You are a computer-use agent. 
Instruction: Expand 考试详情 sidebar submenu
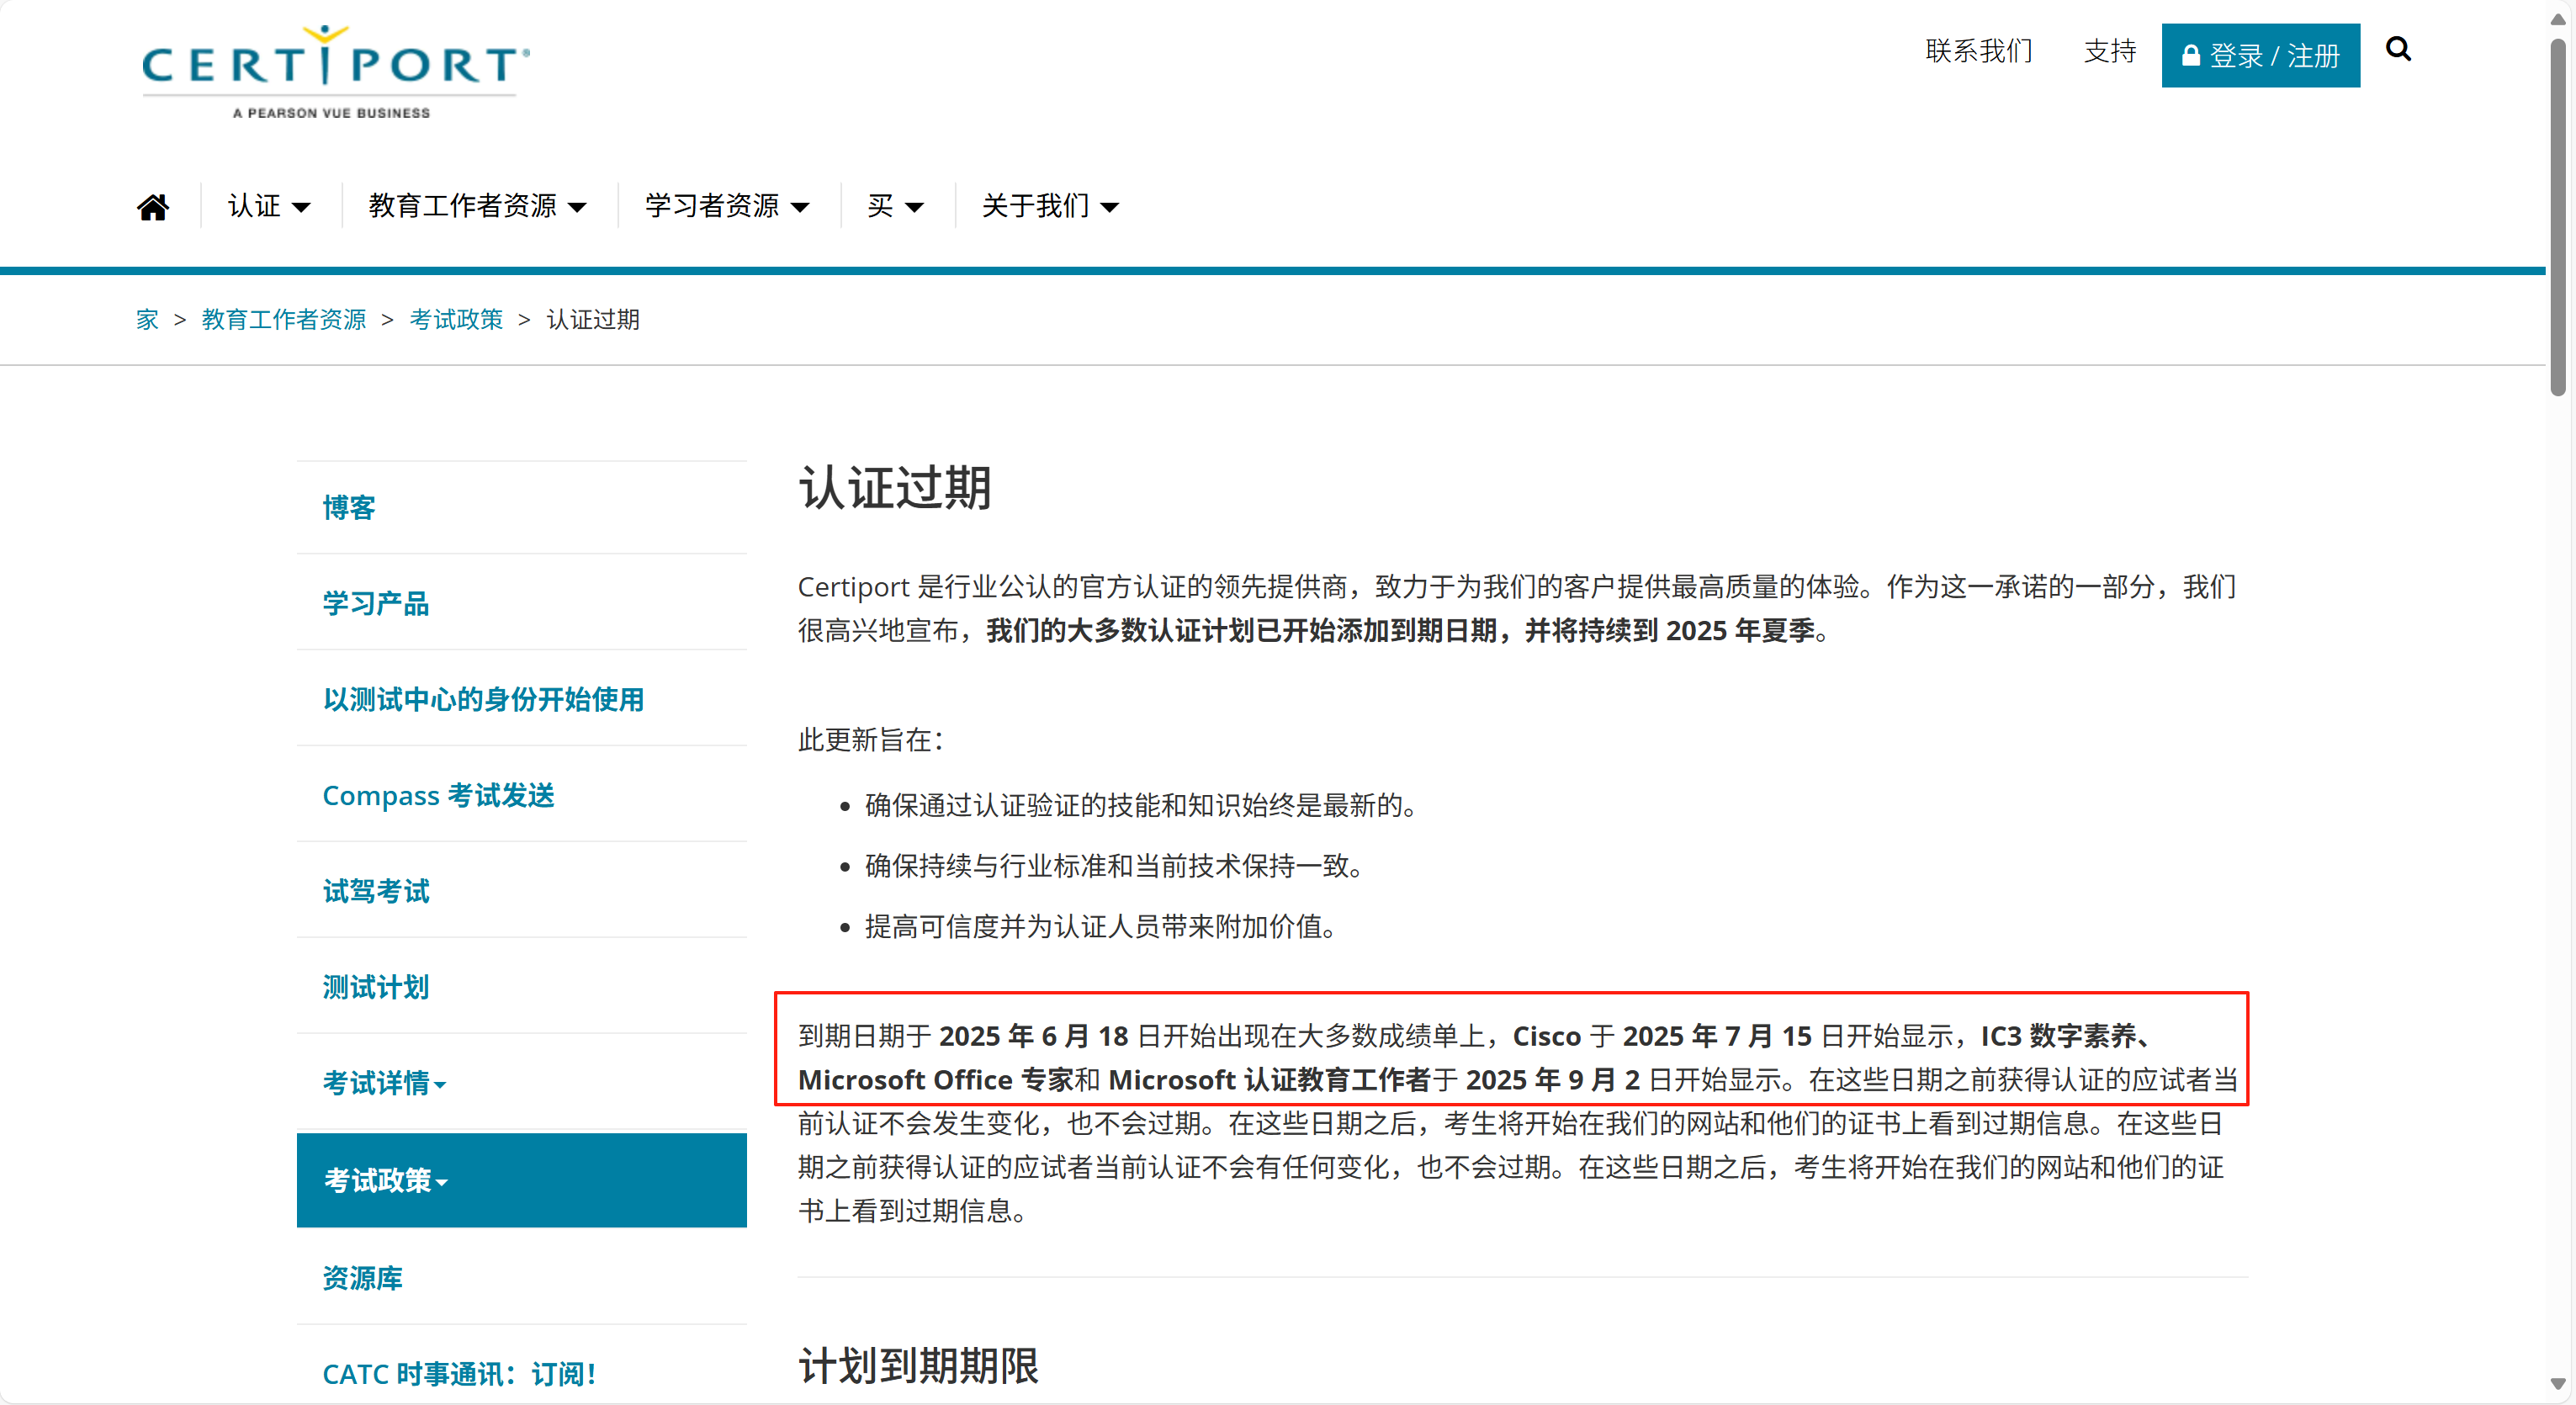(x=384, y=1083)
